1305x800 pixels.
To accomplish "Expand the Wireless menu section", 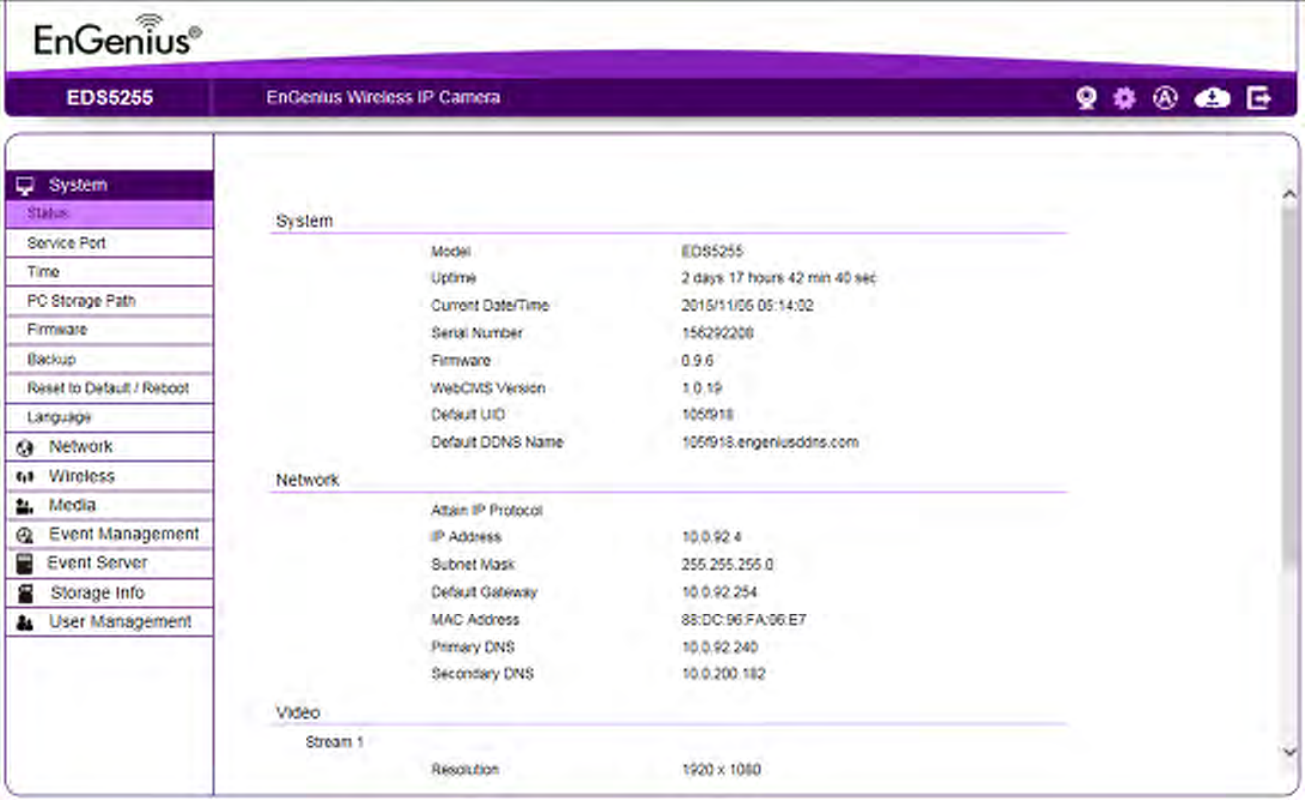I will [109, 477].
